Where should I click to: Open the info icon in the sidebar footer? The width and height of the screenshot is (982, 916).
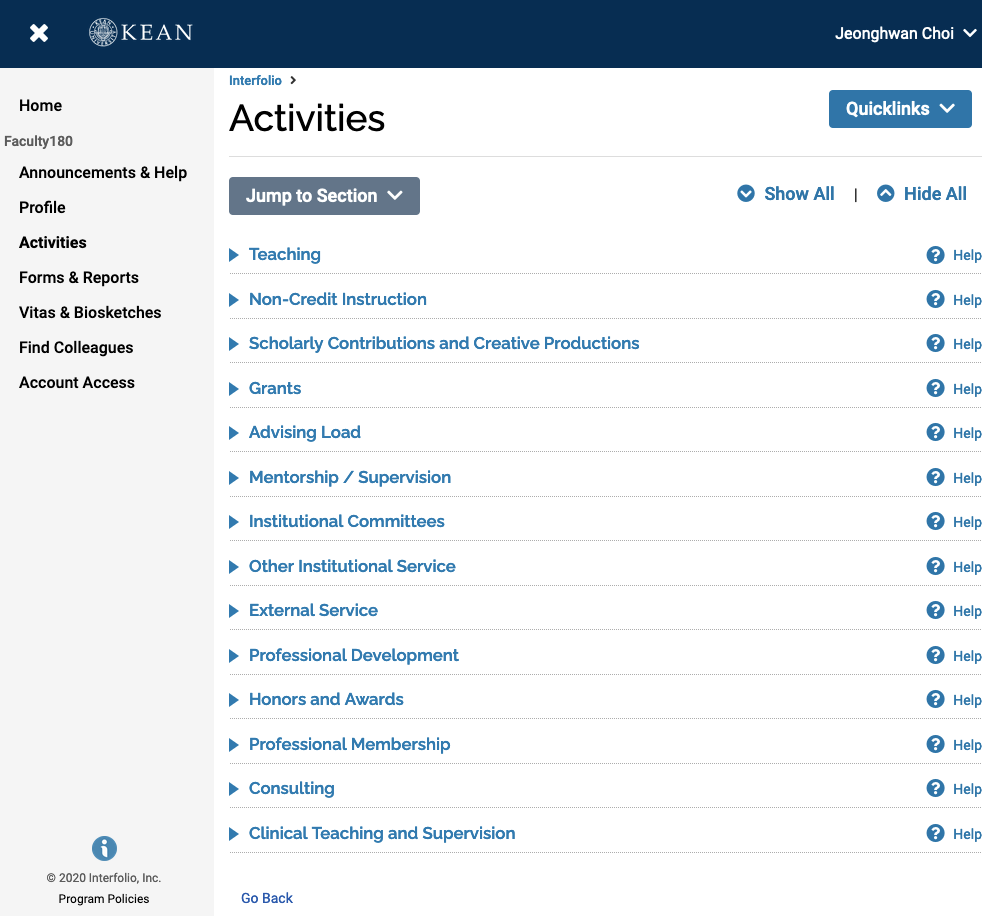pos(104,848)
